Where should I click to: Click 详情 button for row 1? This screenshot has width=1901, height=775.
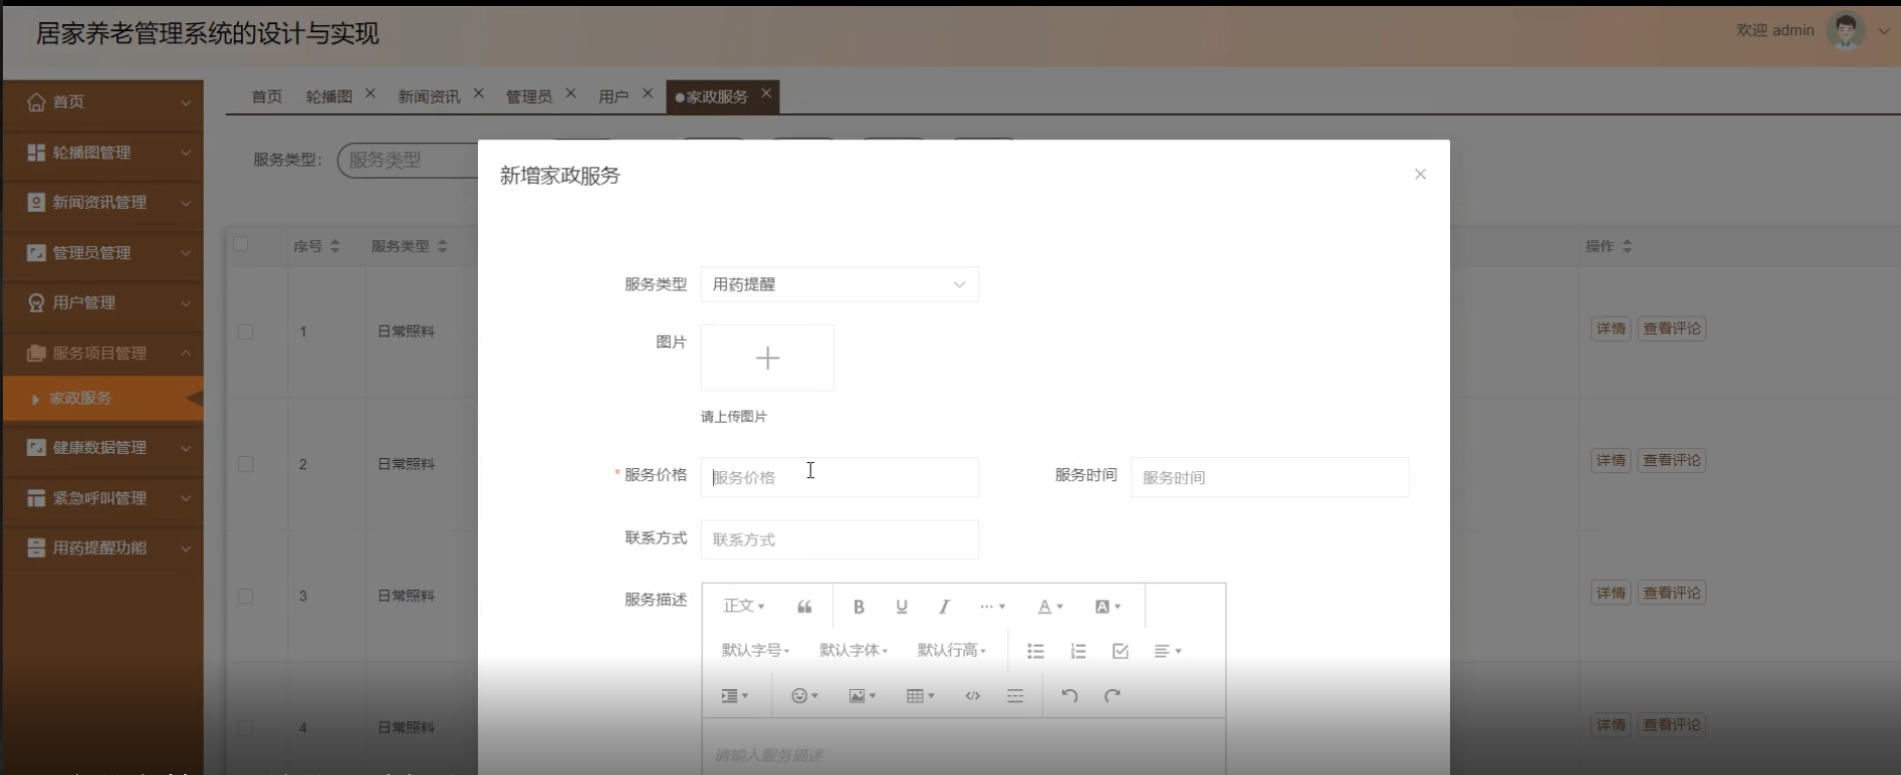coord(1610,329)
